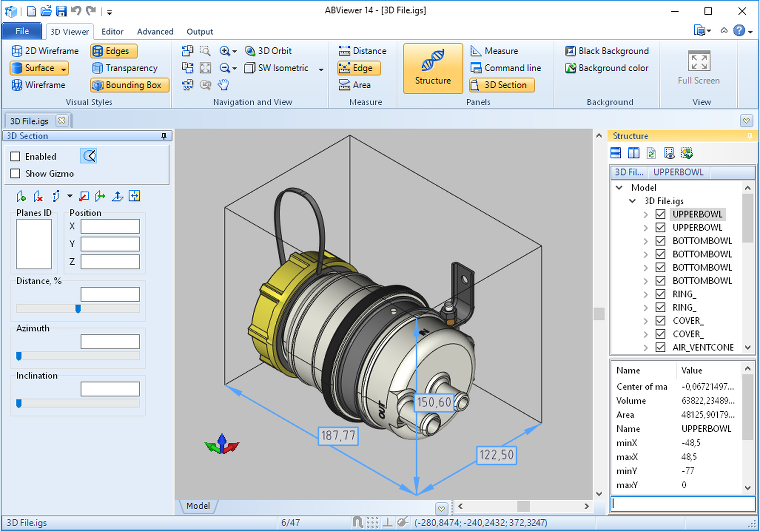The image size is (760, 531).
Task: Toggle the Edges display option
Action: [x=114, y=51]
